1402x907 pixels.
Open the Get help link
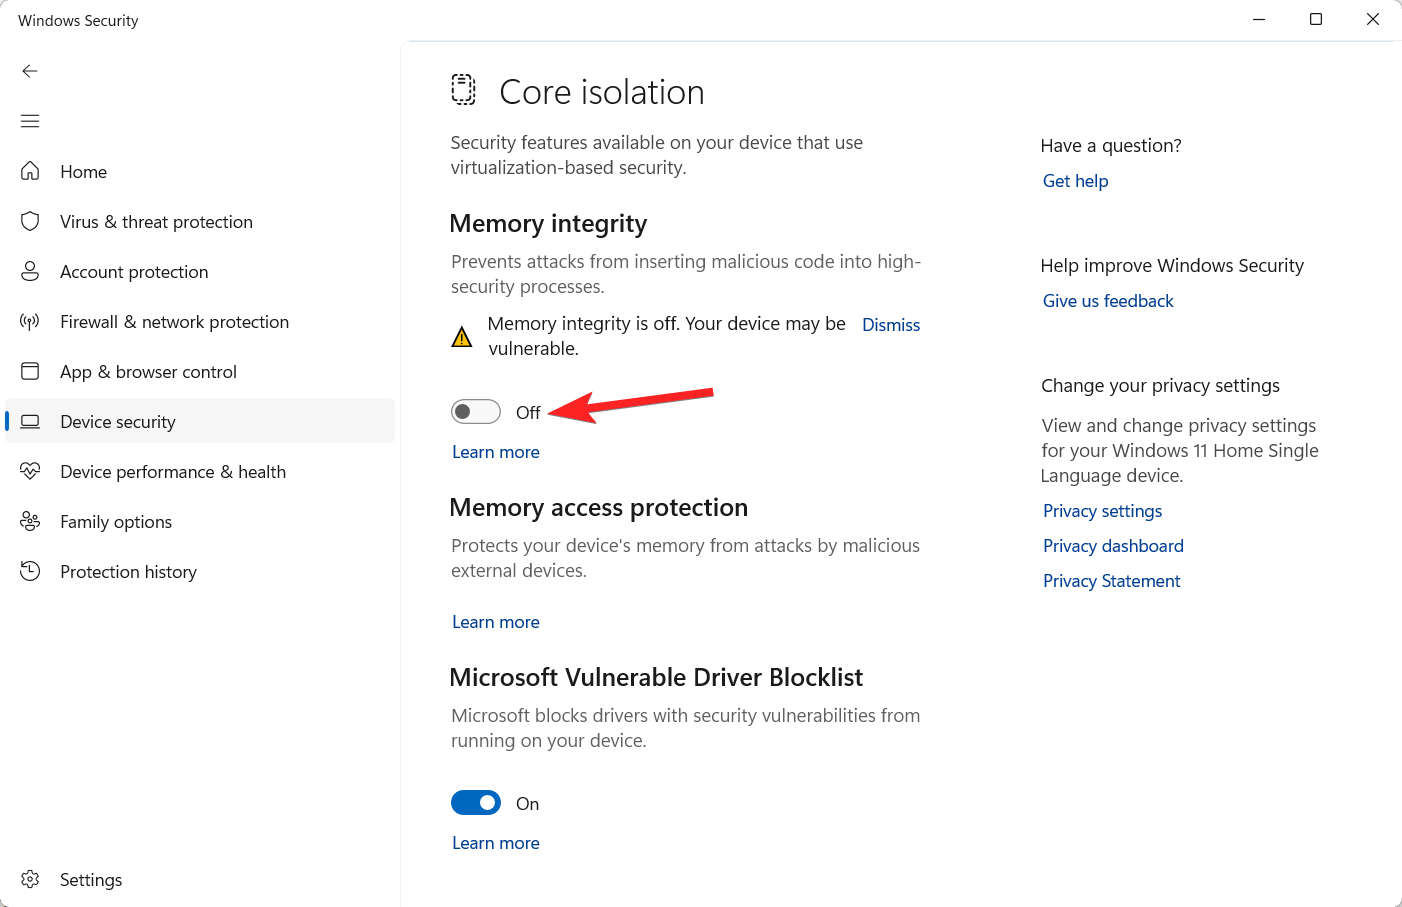pyautogui.click(x=1075, y=181)
